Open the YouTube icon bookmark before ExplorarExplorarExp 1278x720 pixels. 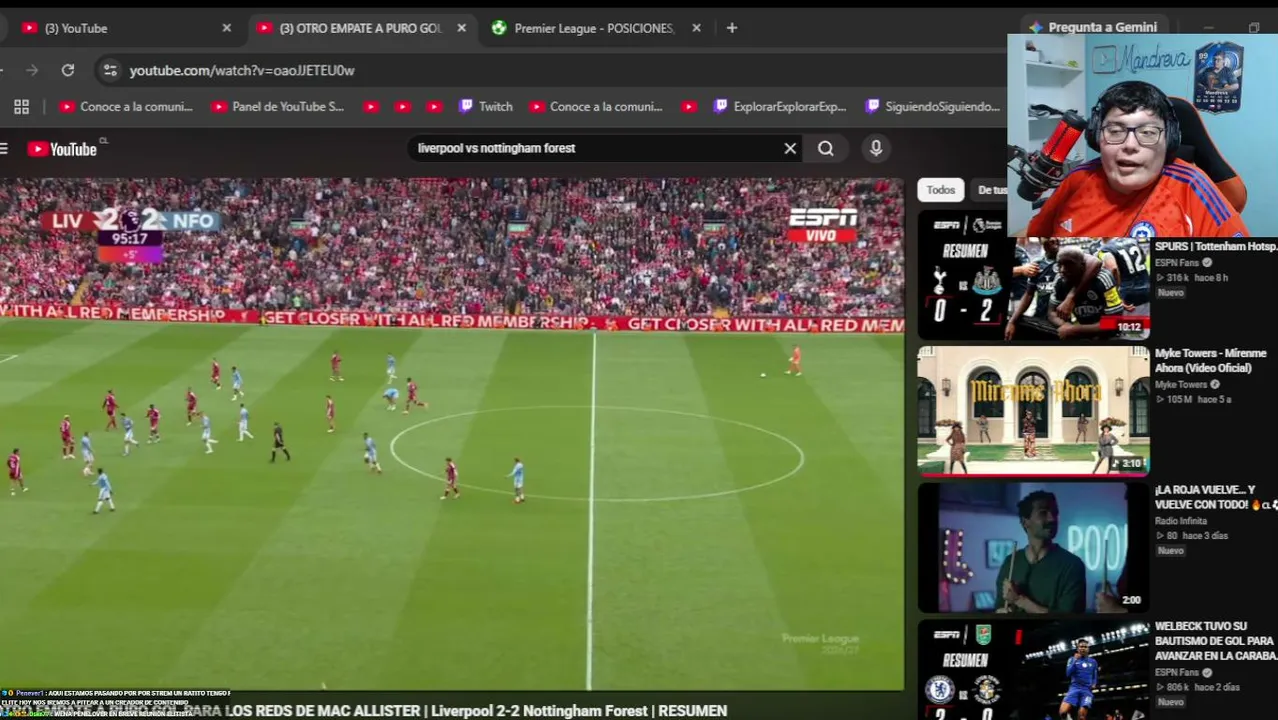pyautogui.click(x=688, y=106)
